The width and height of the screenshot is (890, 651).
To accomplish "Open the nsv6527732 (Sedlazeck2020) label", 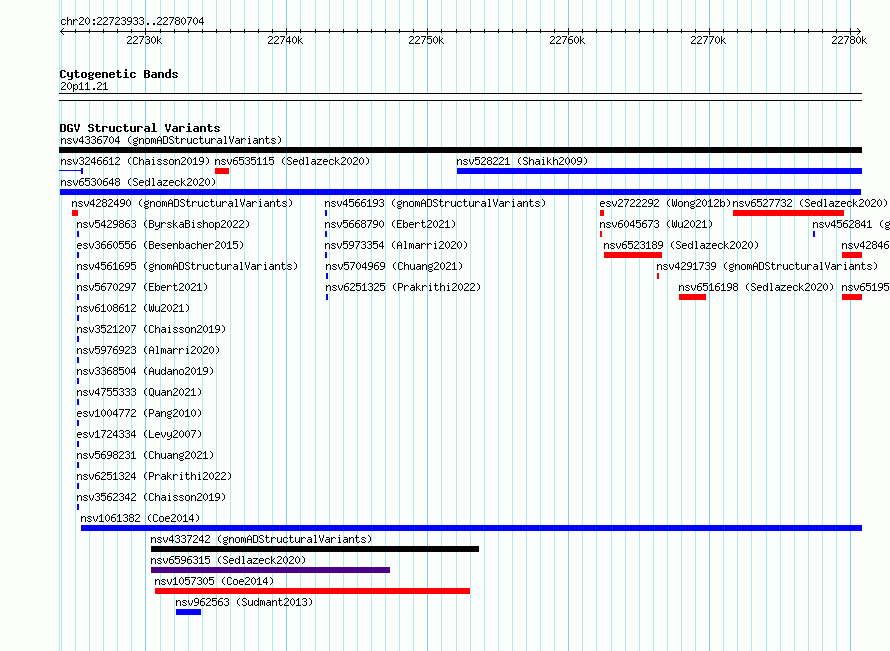I will (810, 203).
